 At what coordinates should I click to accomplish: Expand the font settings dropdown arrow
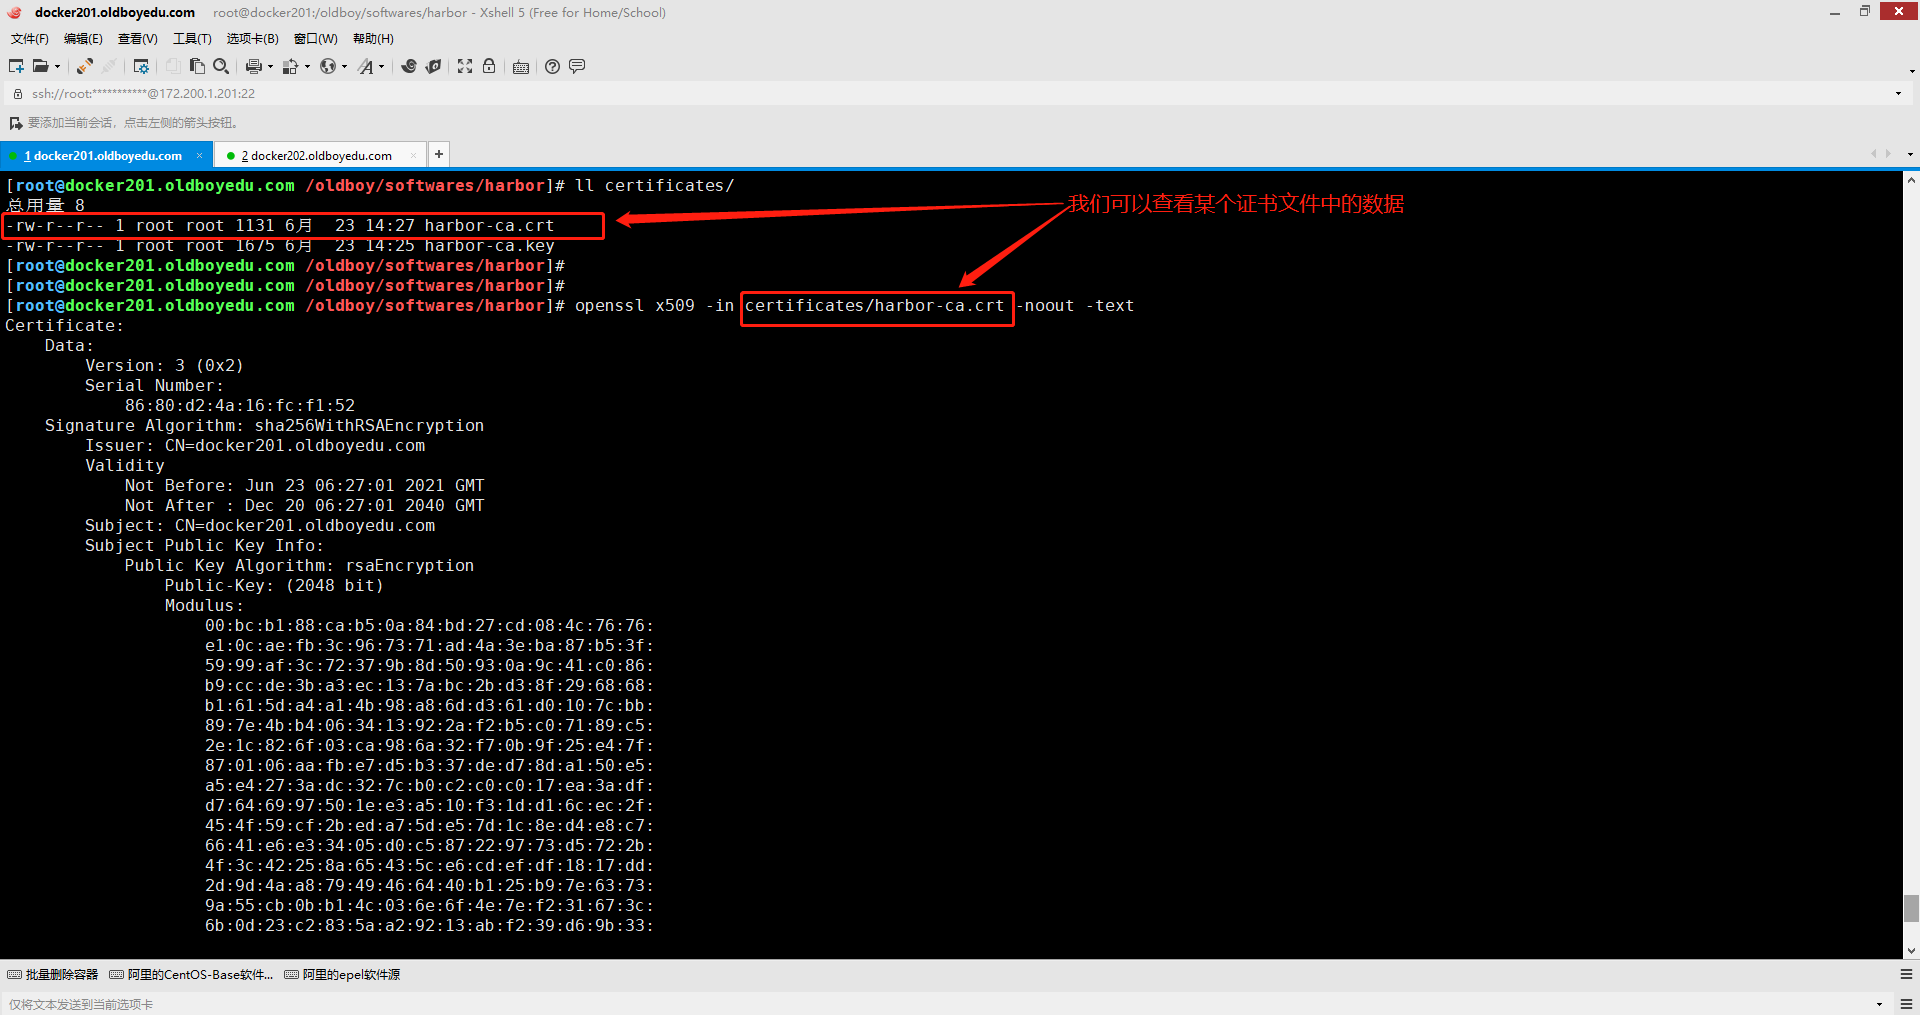click(x=381, y=67)
